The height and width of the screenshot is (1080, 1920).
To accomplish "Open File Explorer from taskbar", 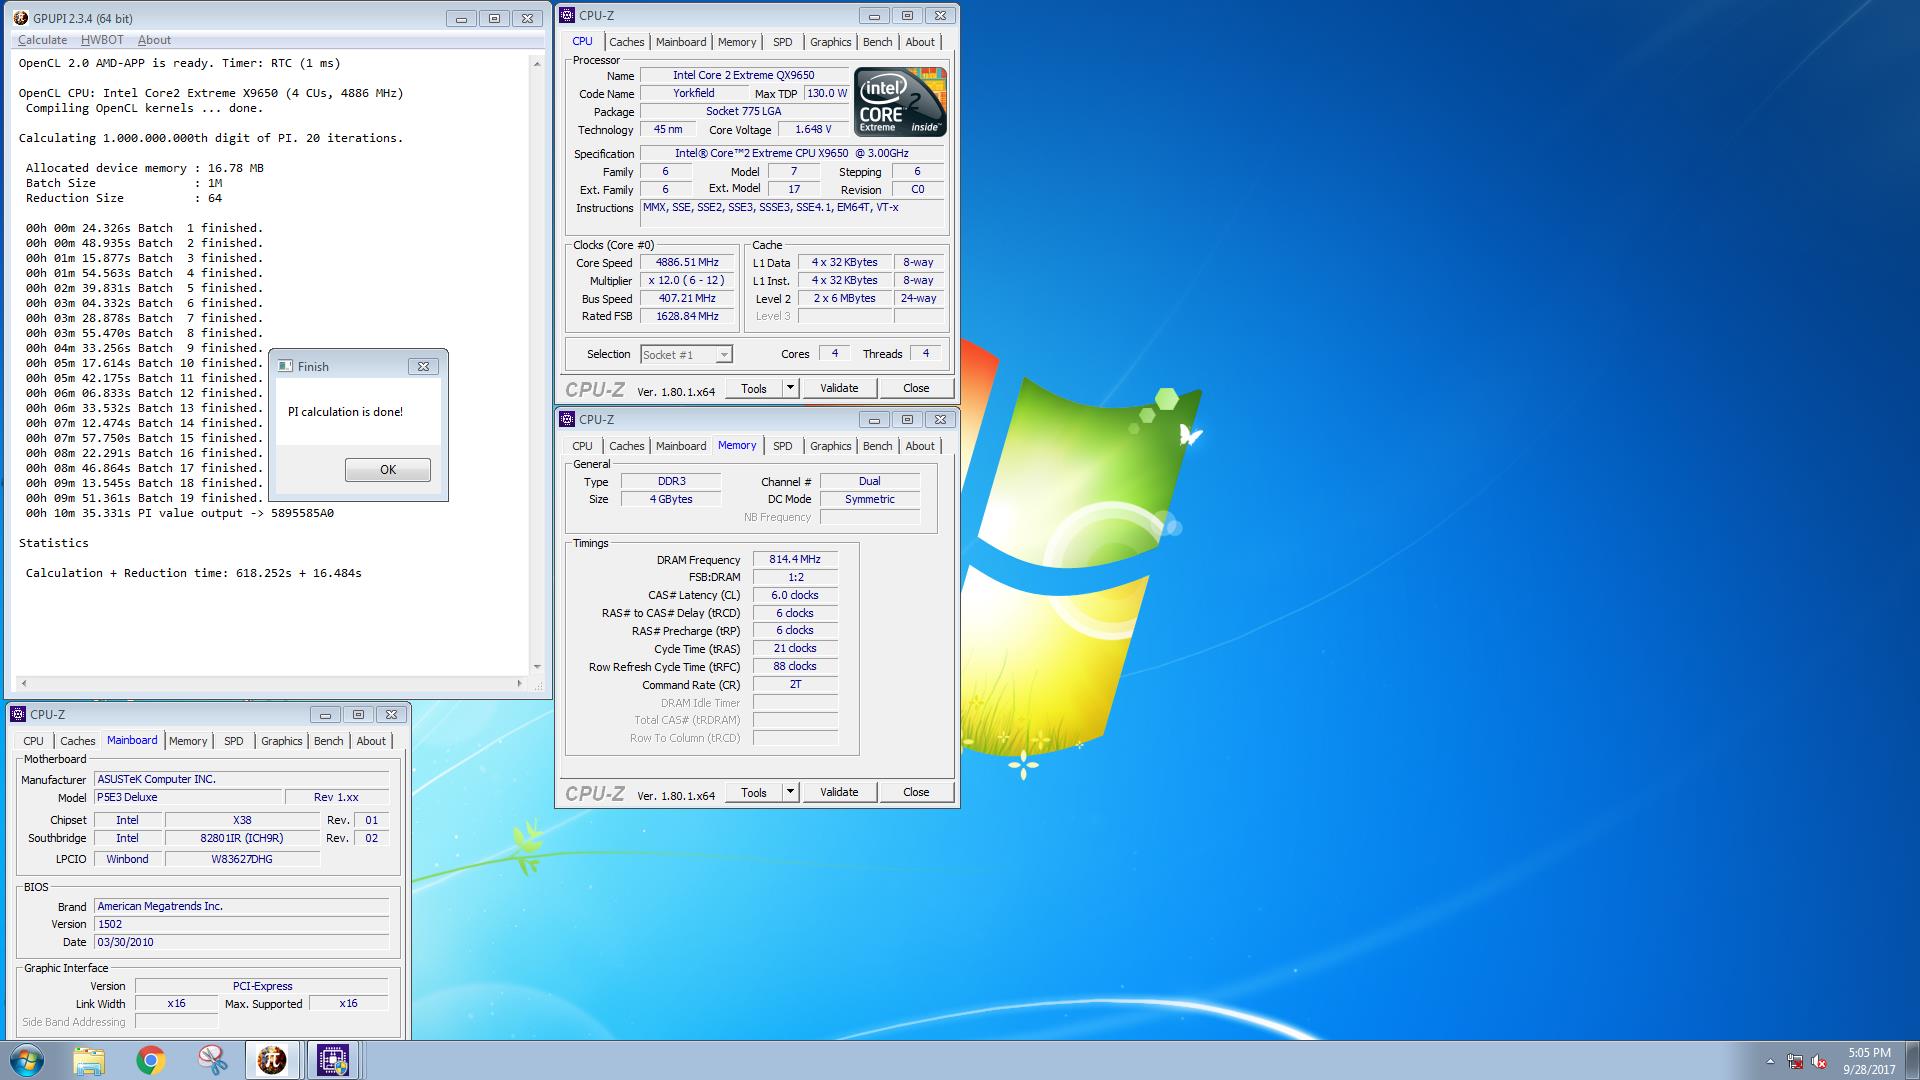I will [x=89, y=1060].
